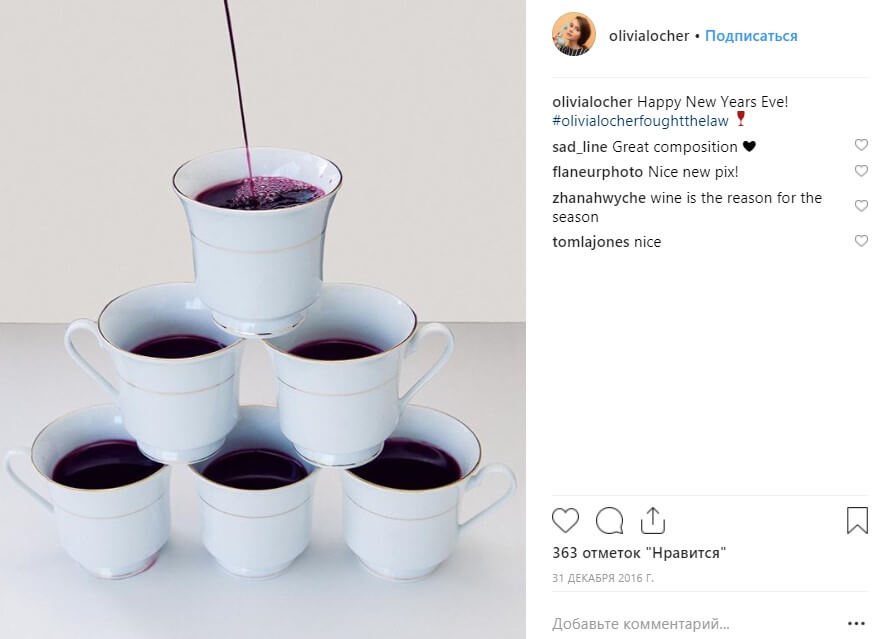Click olivialocher username in post header
Viewport: 884px width, 639px height.
(x=649, y=36)
